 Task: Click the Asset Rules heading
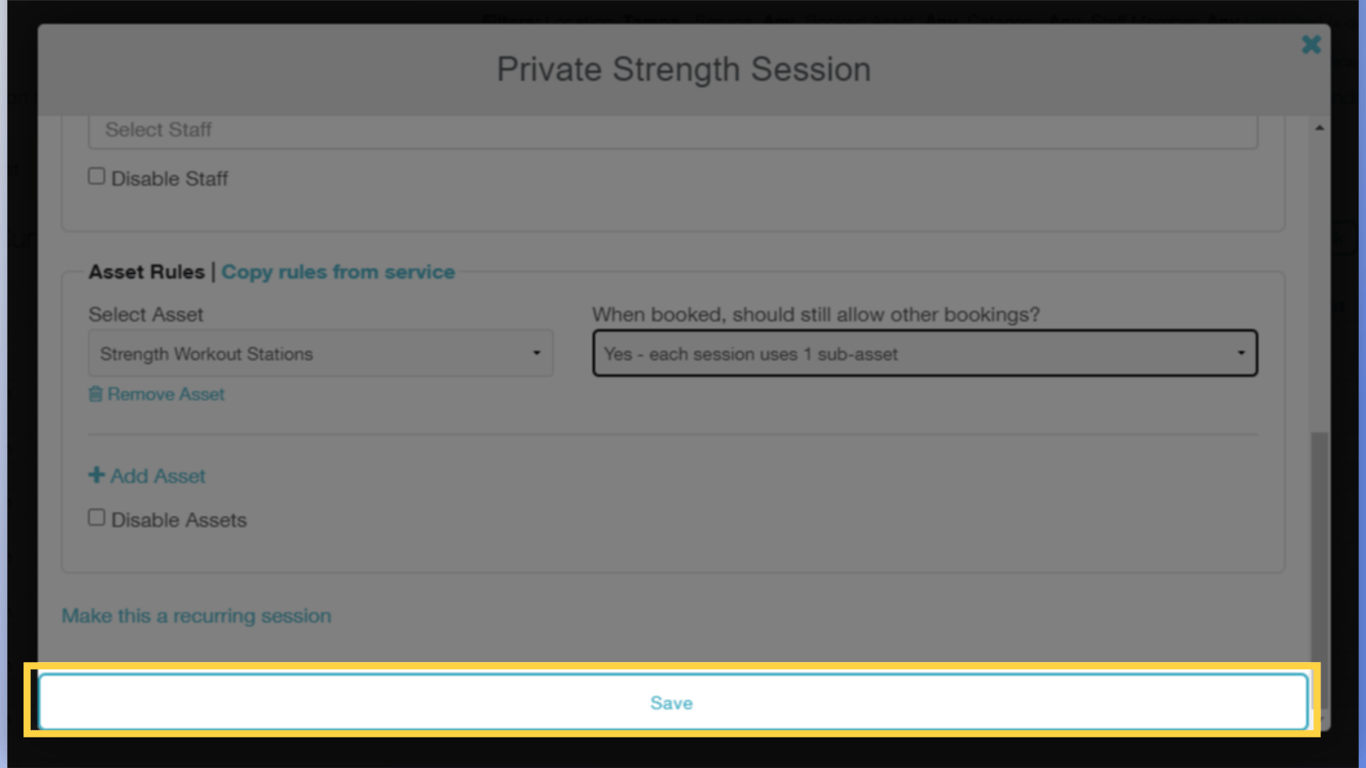pos(146,272)
